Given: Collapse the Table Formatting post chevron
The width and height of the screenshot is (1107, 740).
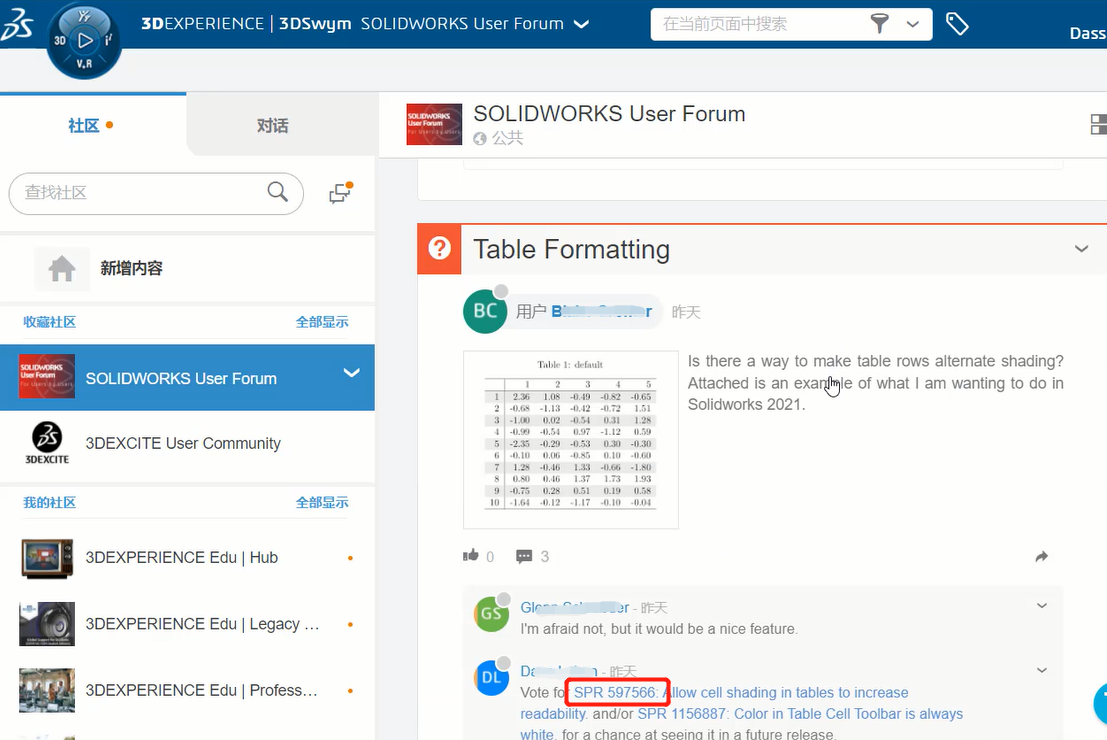Looking at the screenshot, I should [x=1081, y=249].
